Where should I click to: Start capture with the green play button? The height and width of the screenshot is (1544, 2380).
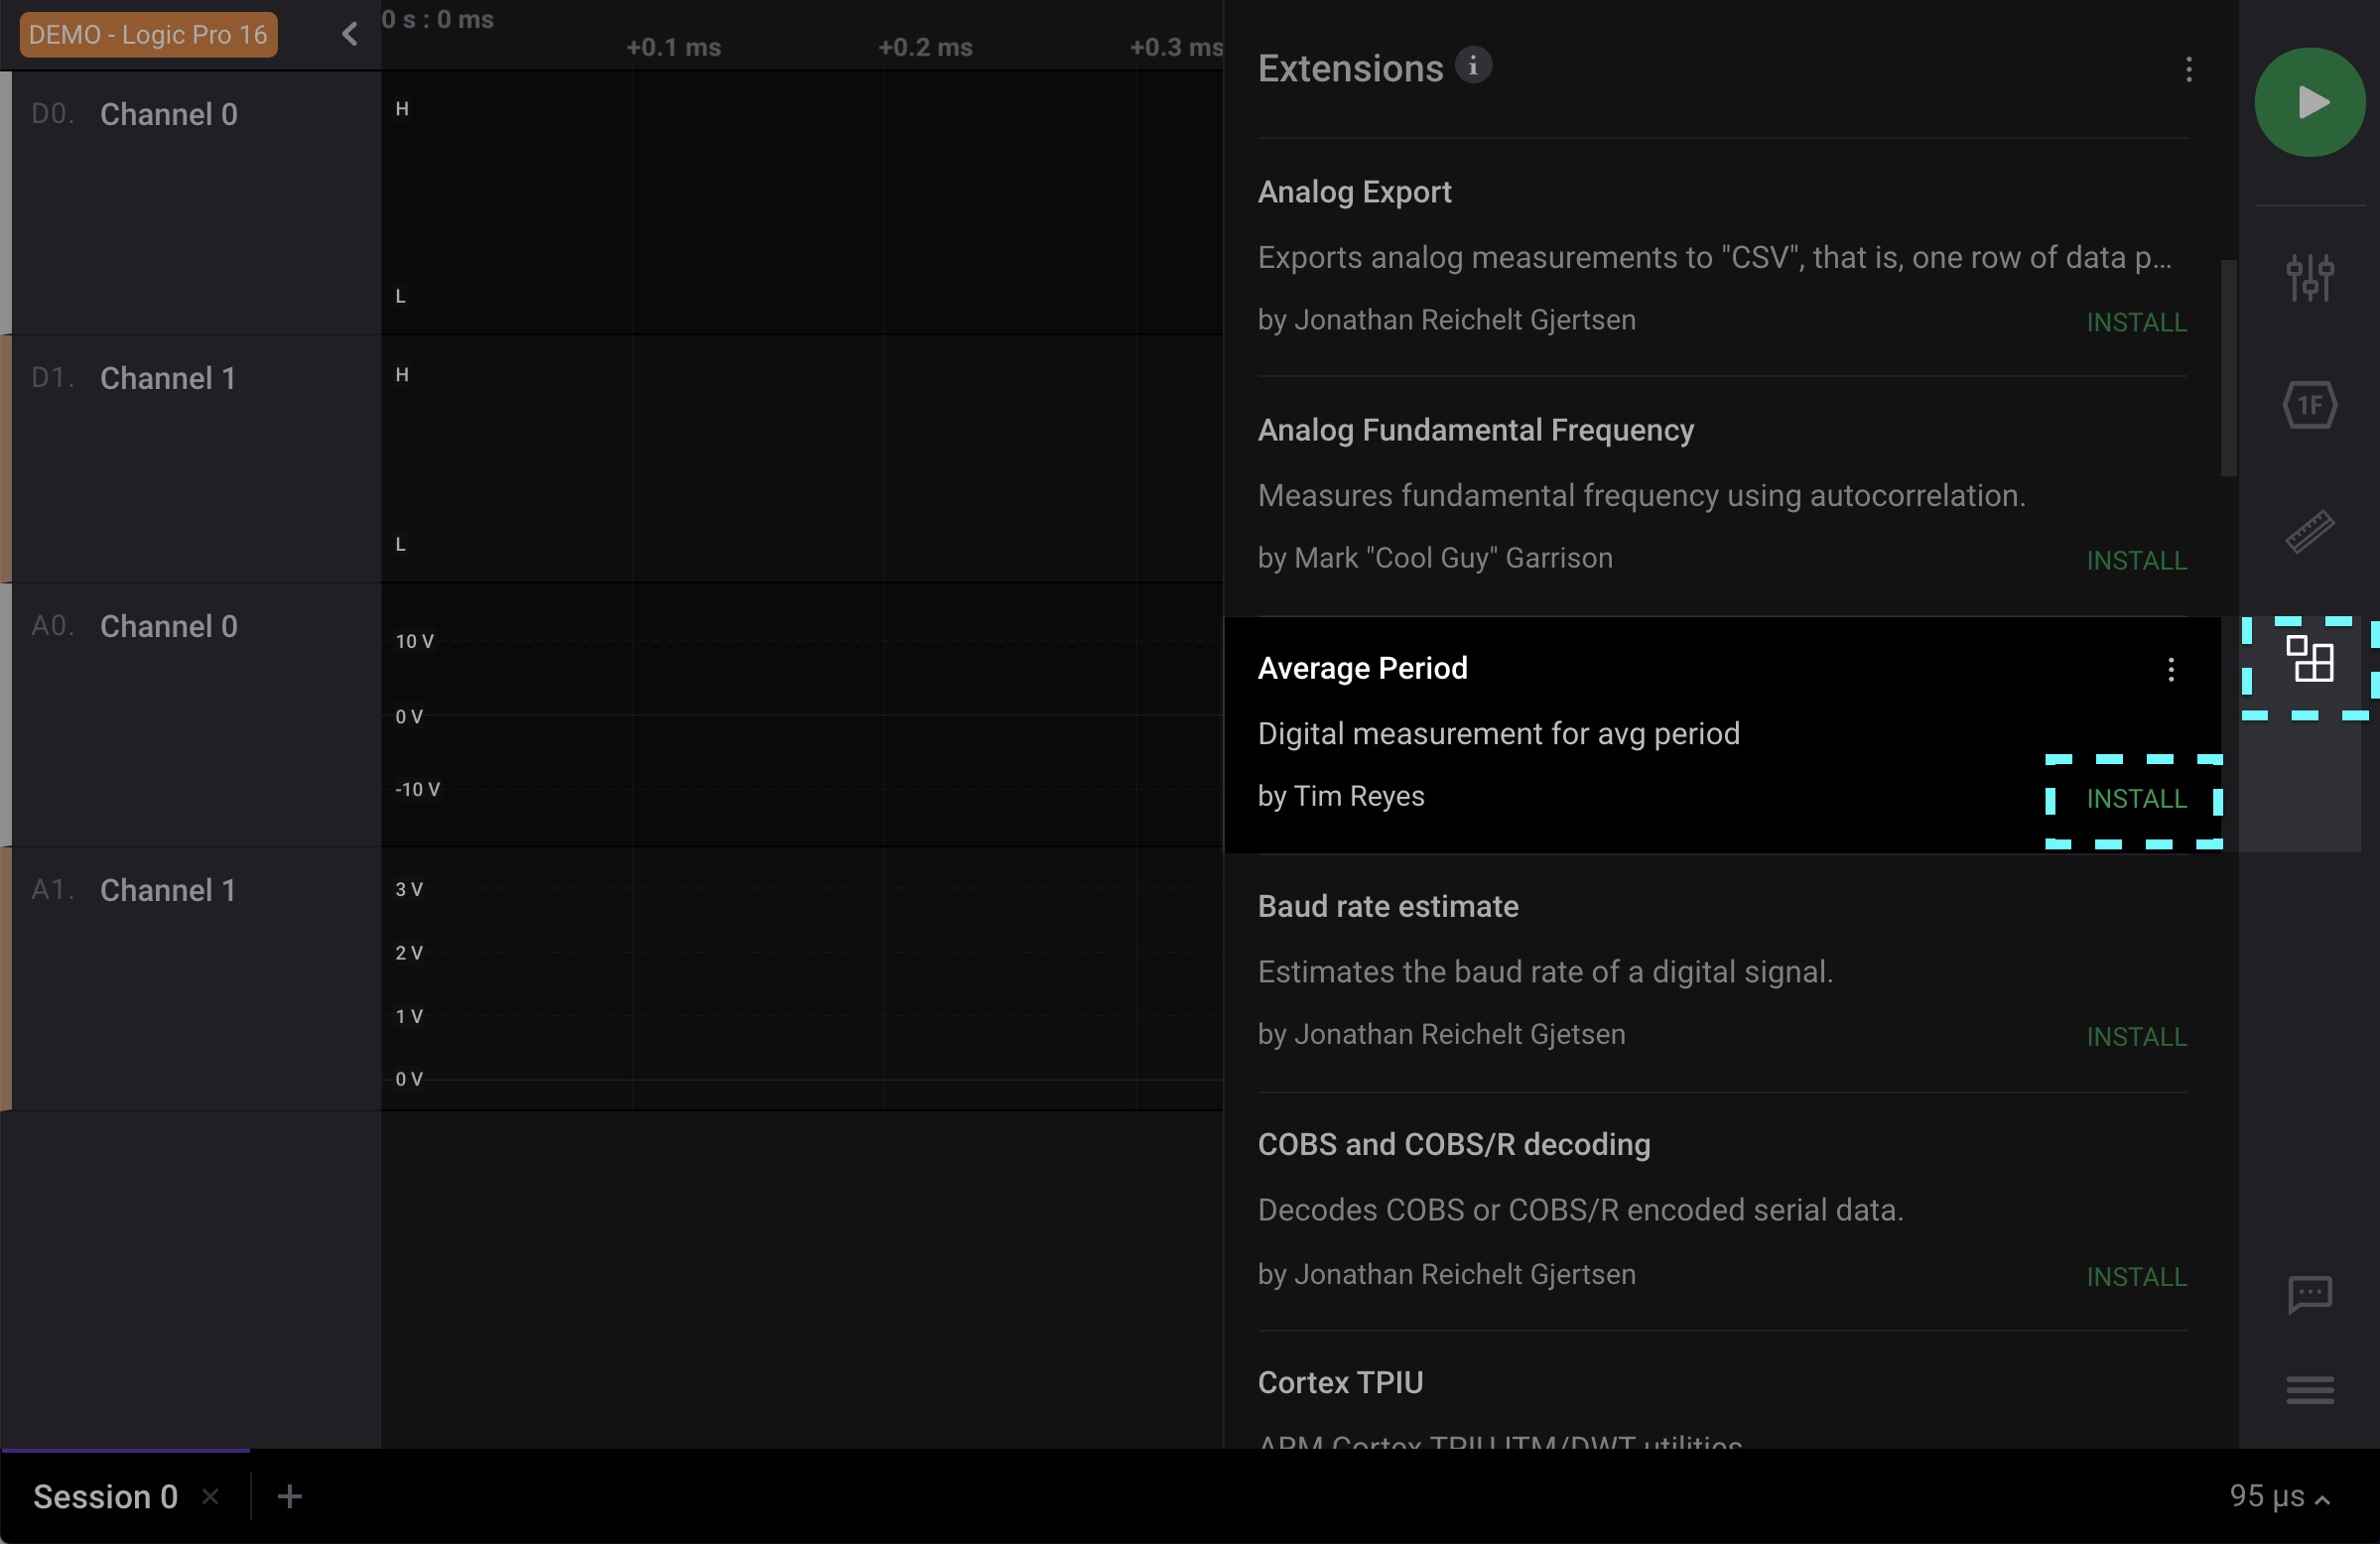pos(2309,102)
